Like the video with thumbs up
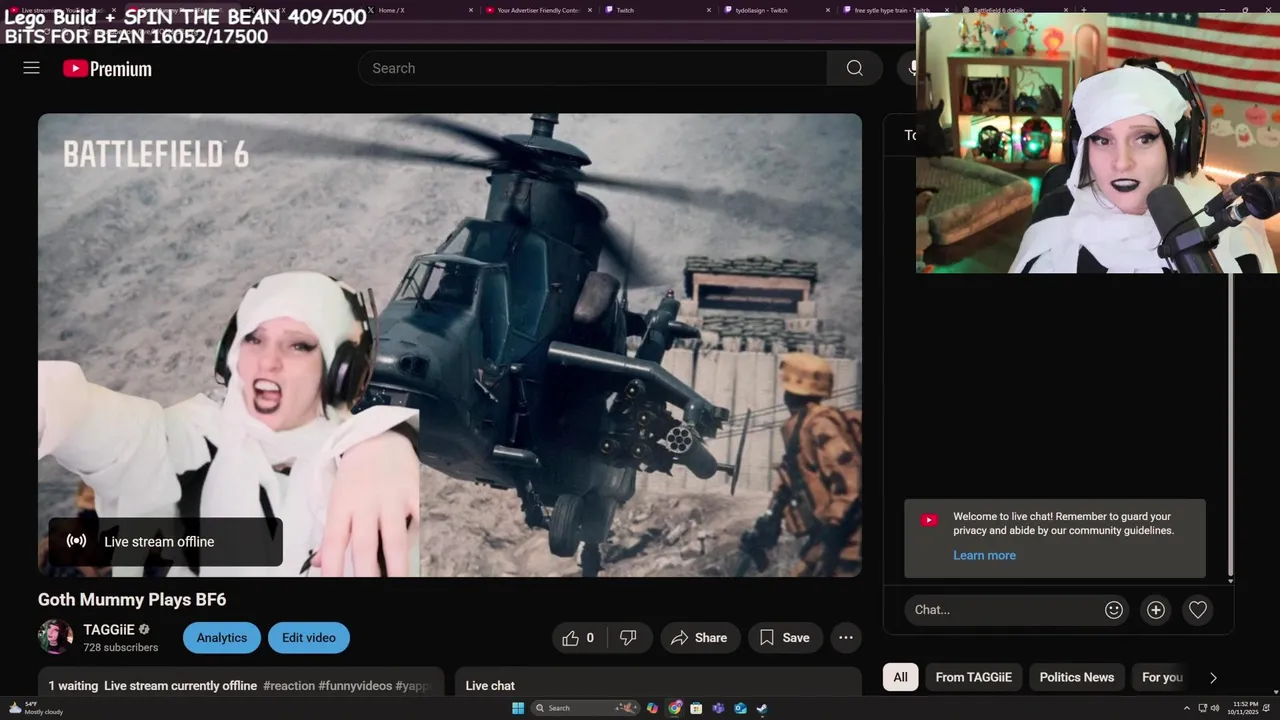 click(x=580, y=638)
